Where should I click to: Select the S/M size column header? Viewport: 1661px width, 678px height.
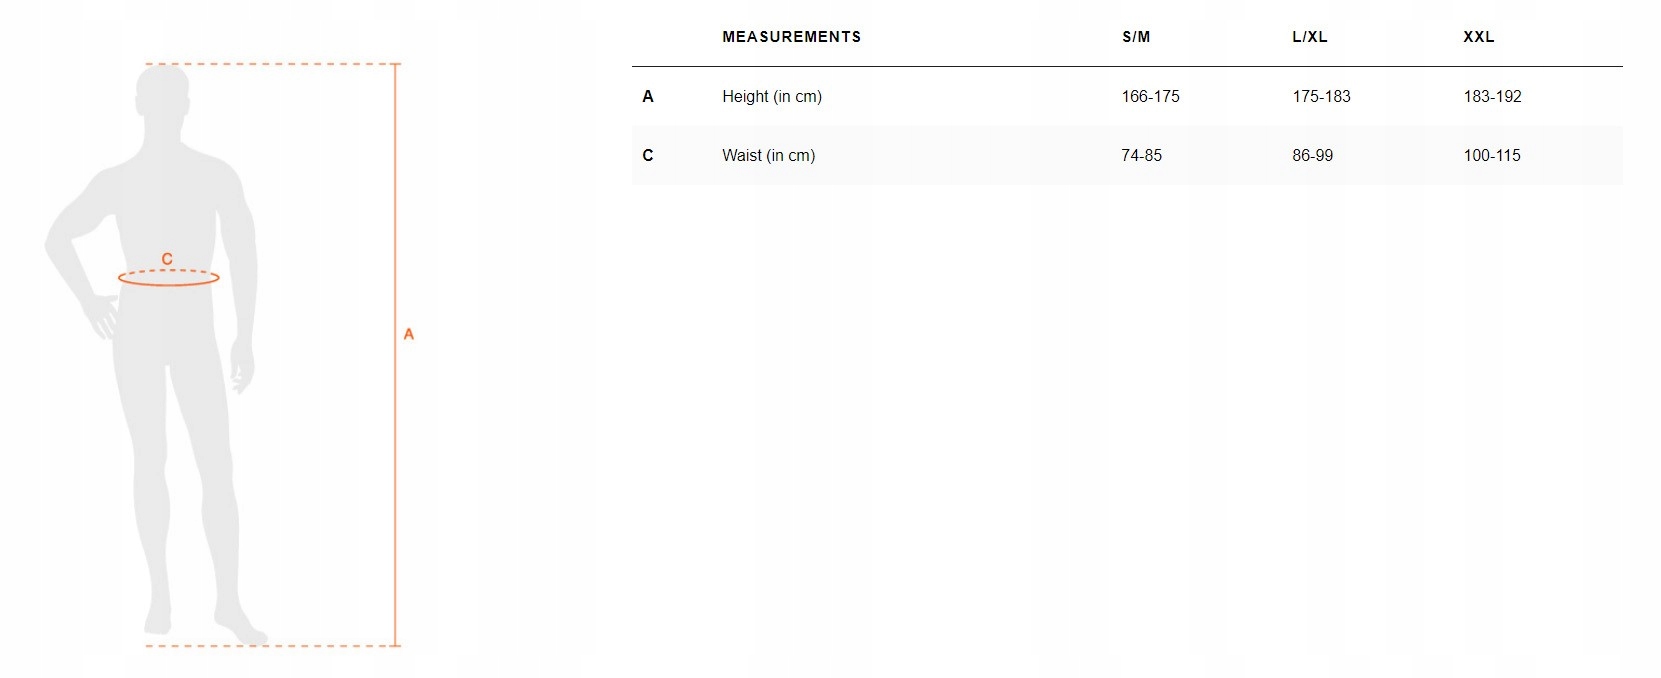point(1136,37)
